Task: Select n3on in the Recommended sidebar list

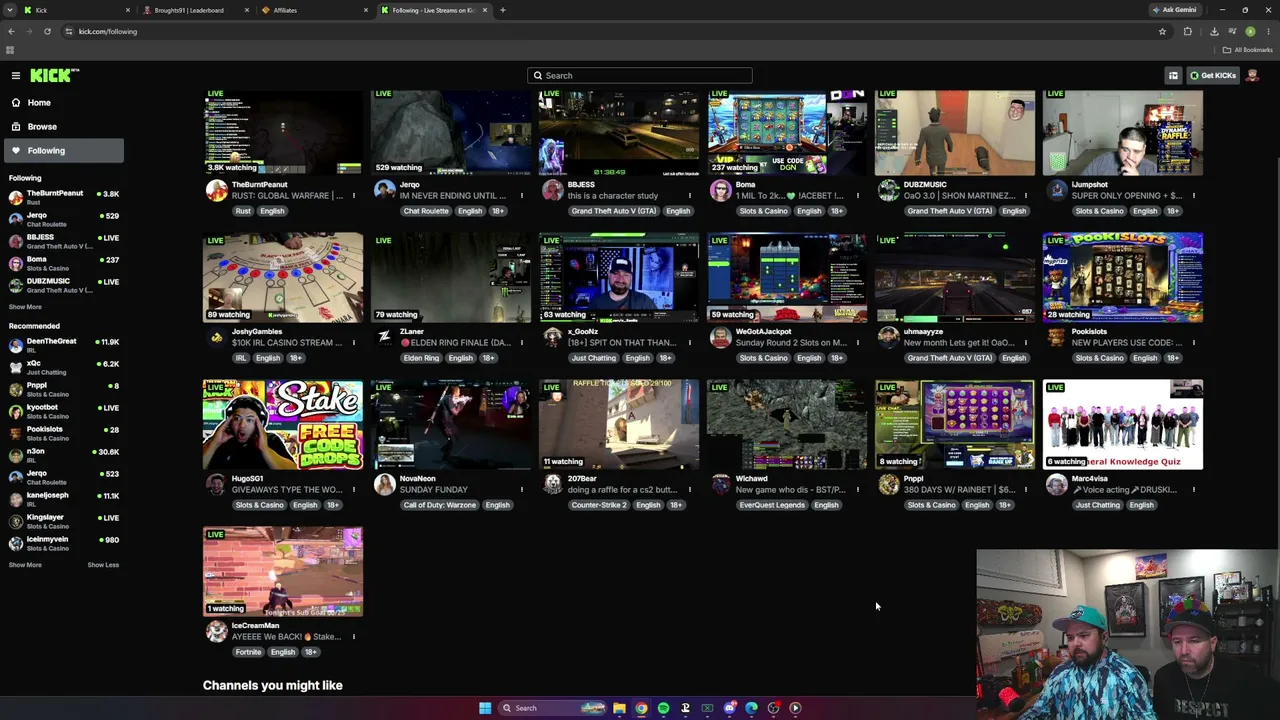Action: click(x=64, y=456)
